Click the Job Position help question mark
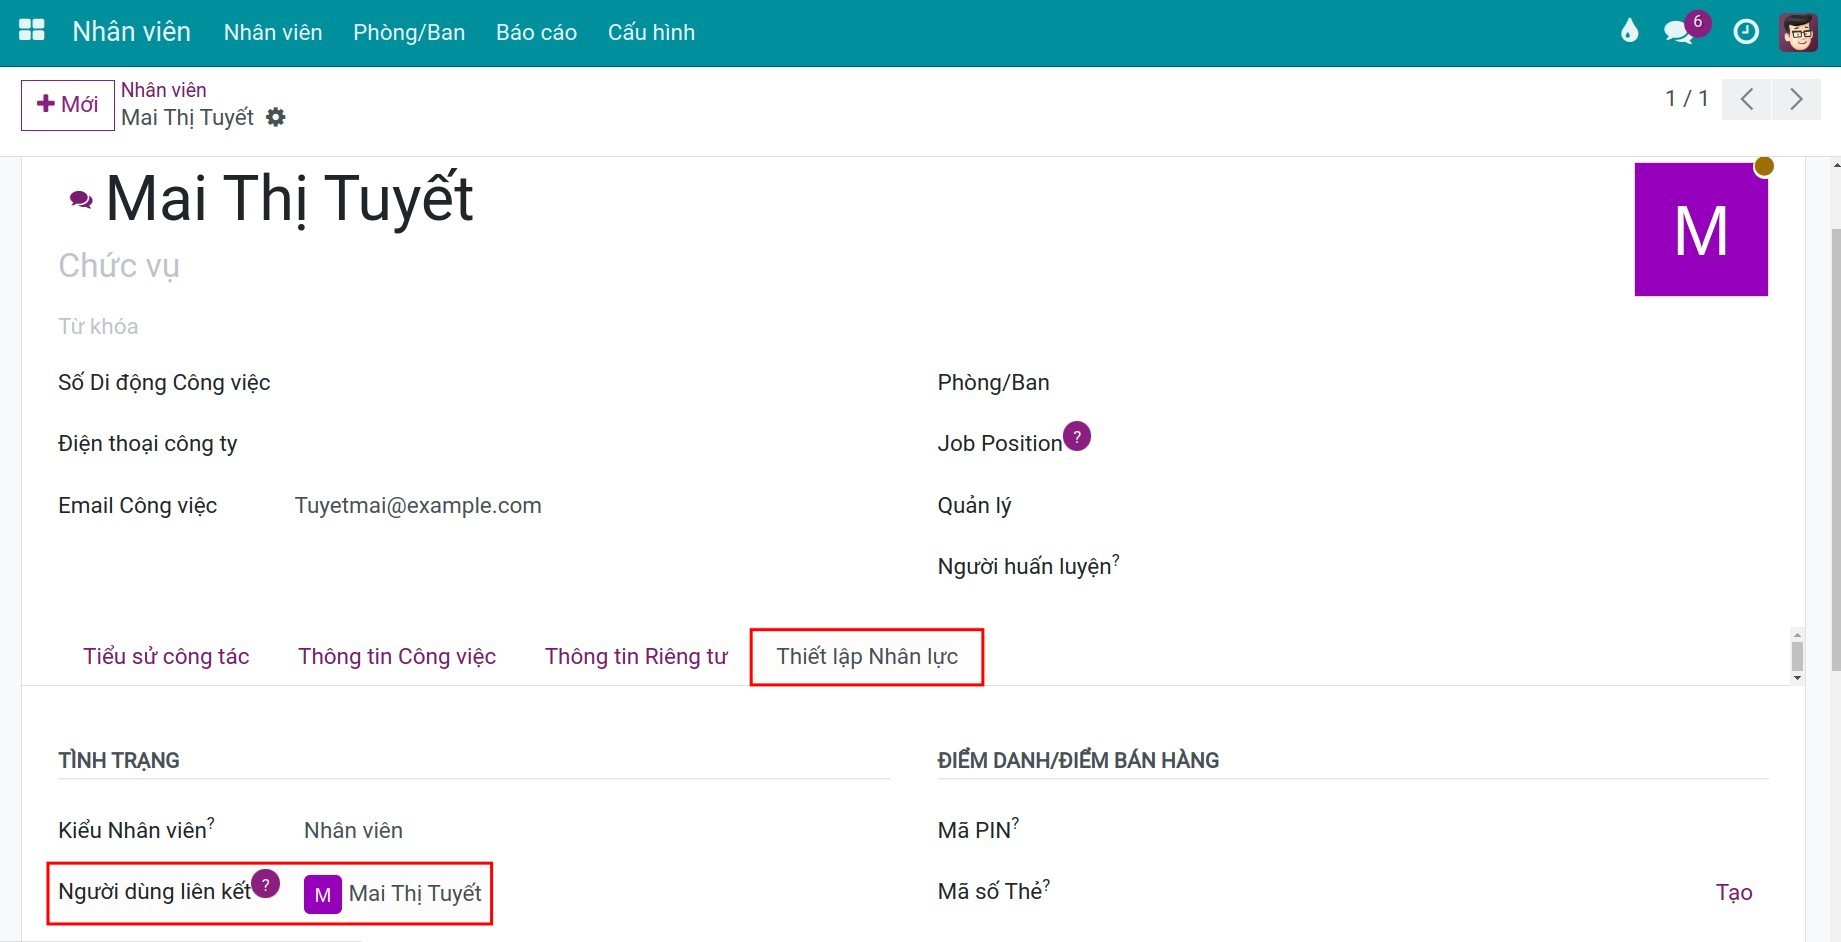 [x=1077, y=436]
